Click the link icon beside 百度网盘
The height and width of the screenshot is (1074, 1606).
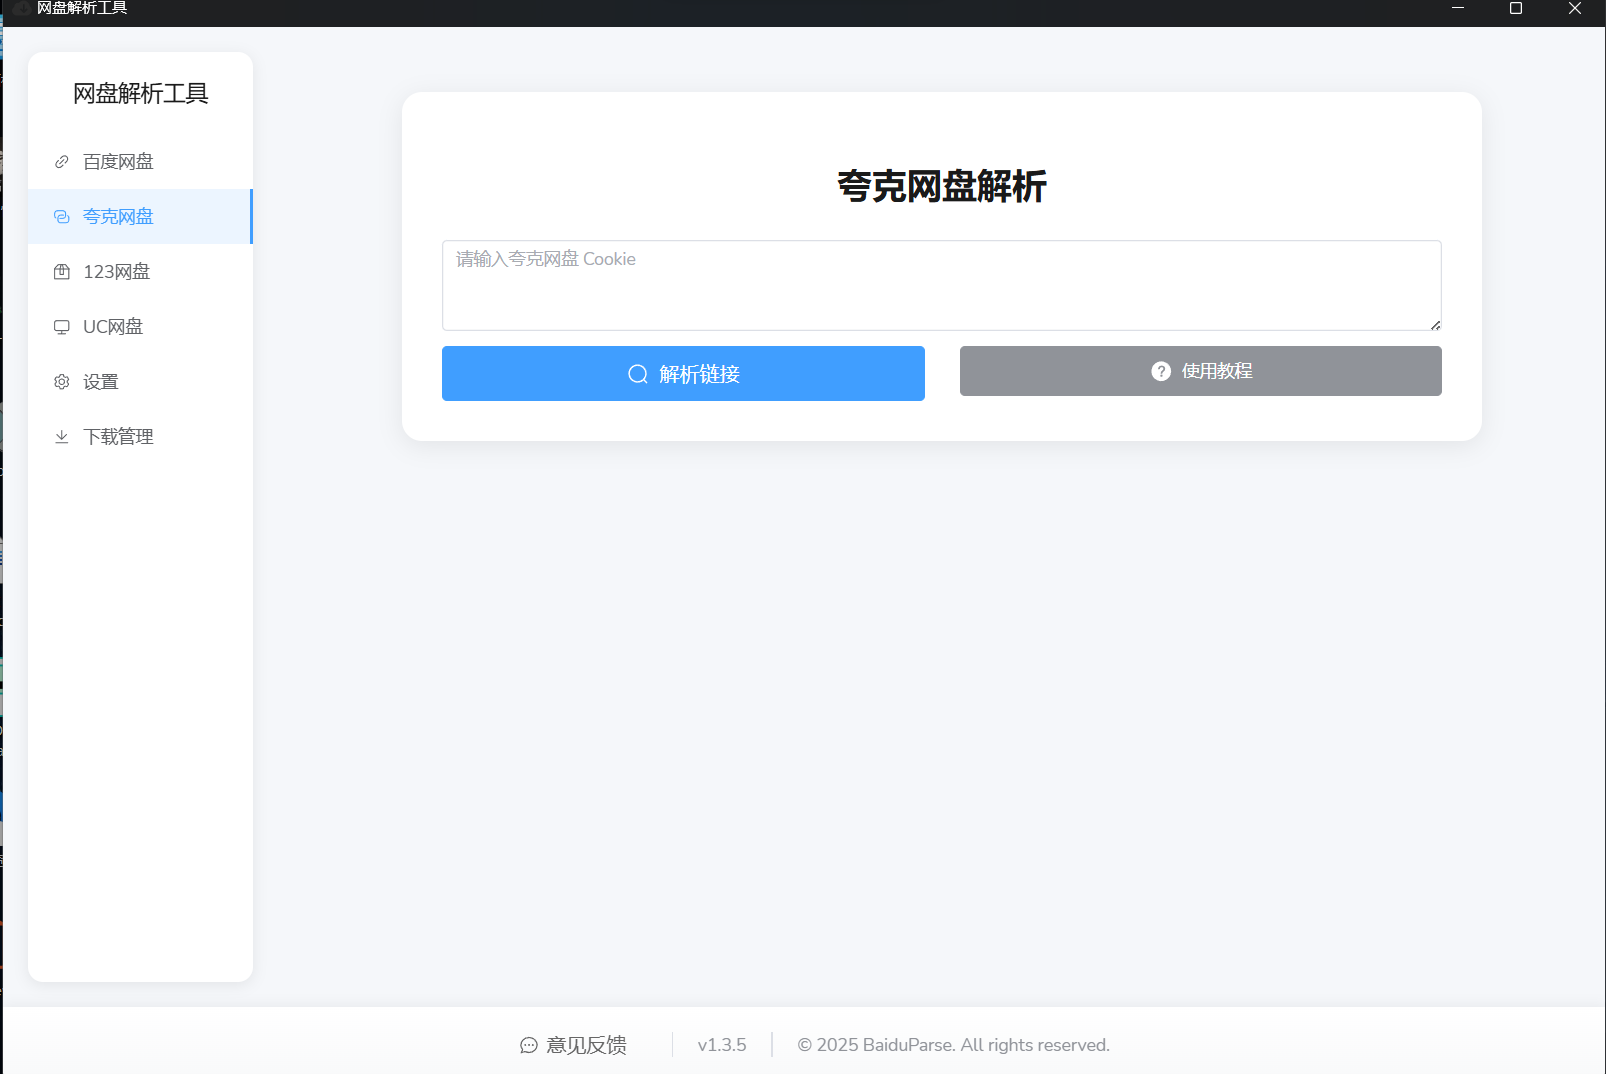62,162
